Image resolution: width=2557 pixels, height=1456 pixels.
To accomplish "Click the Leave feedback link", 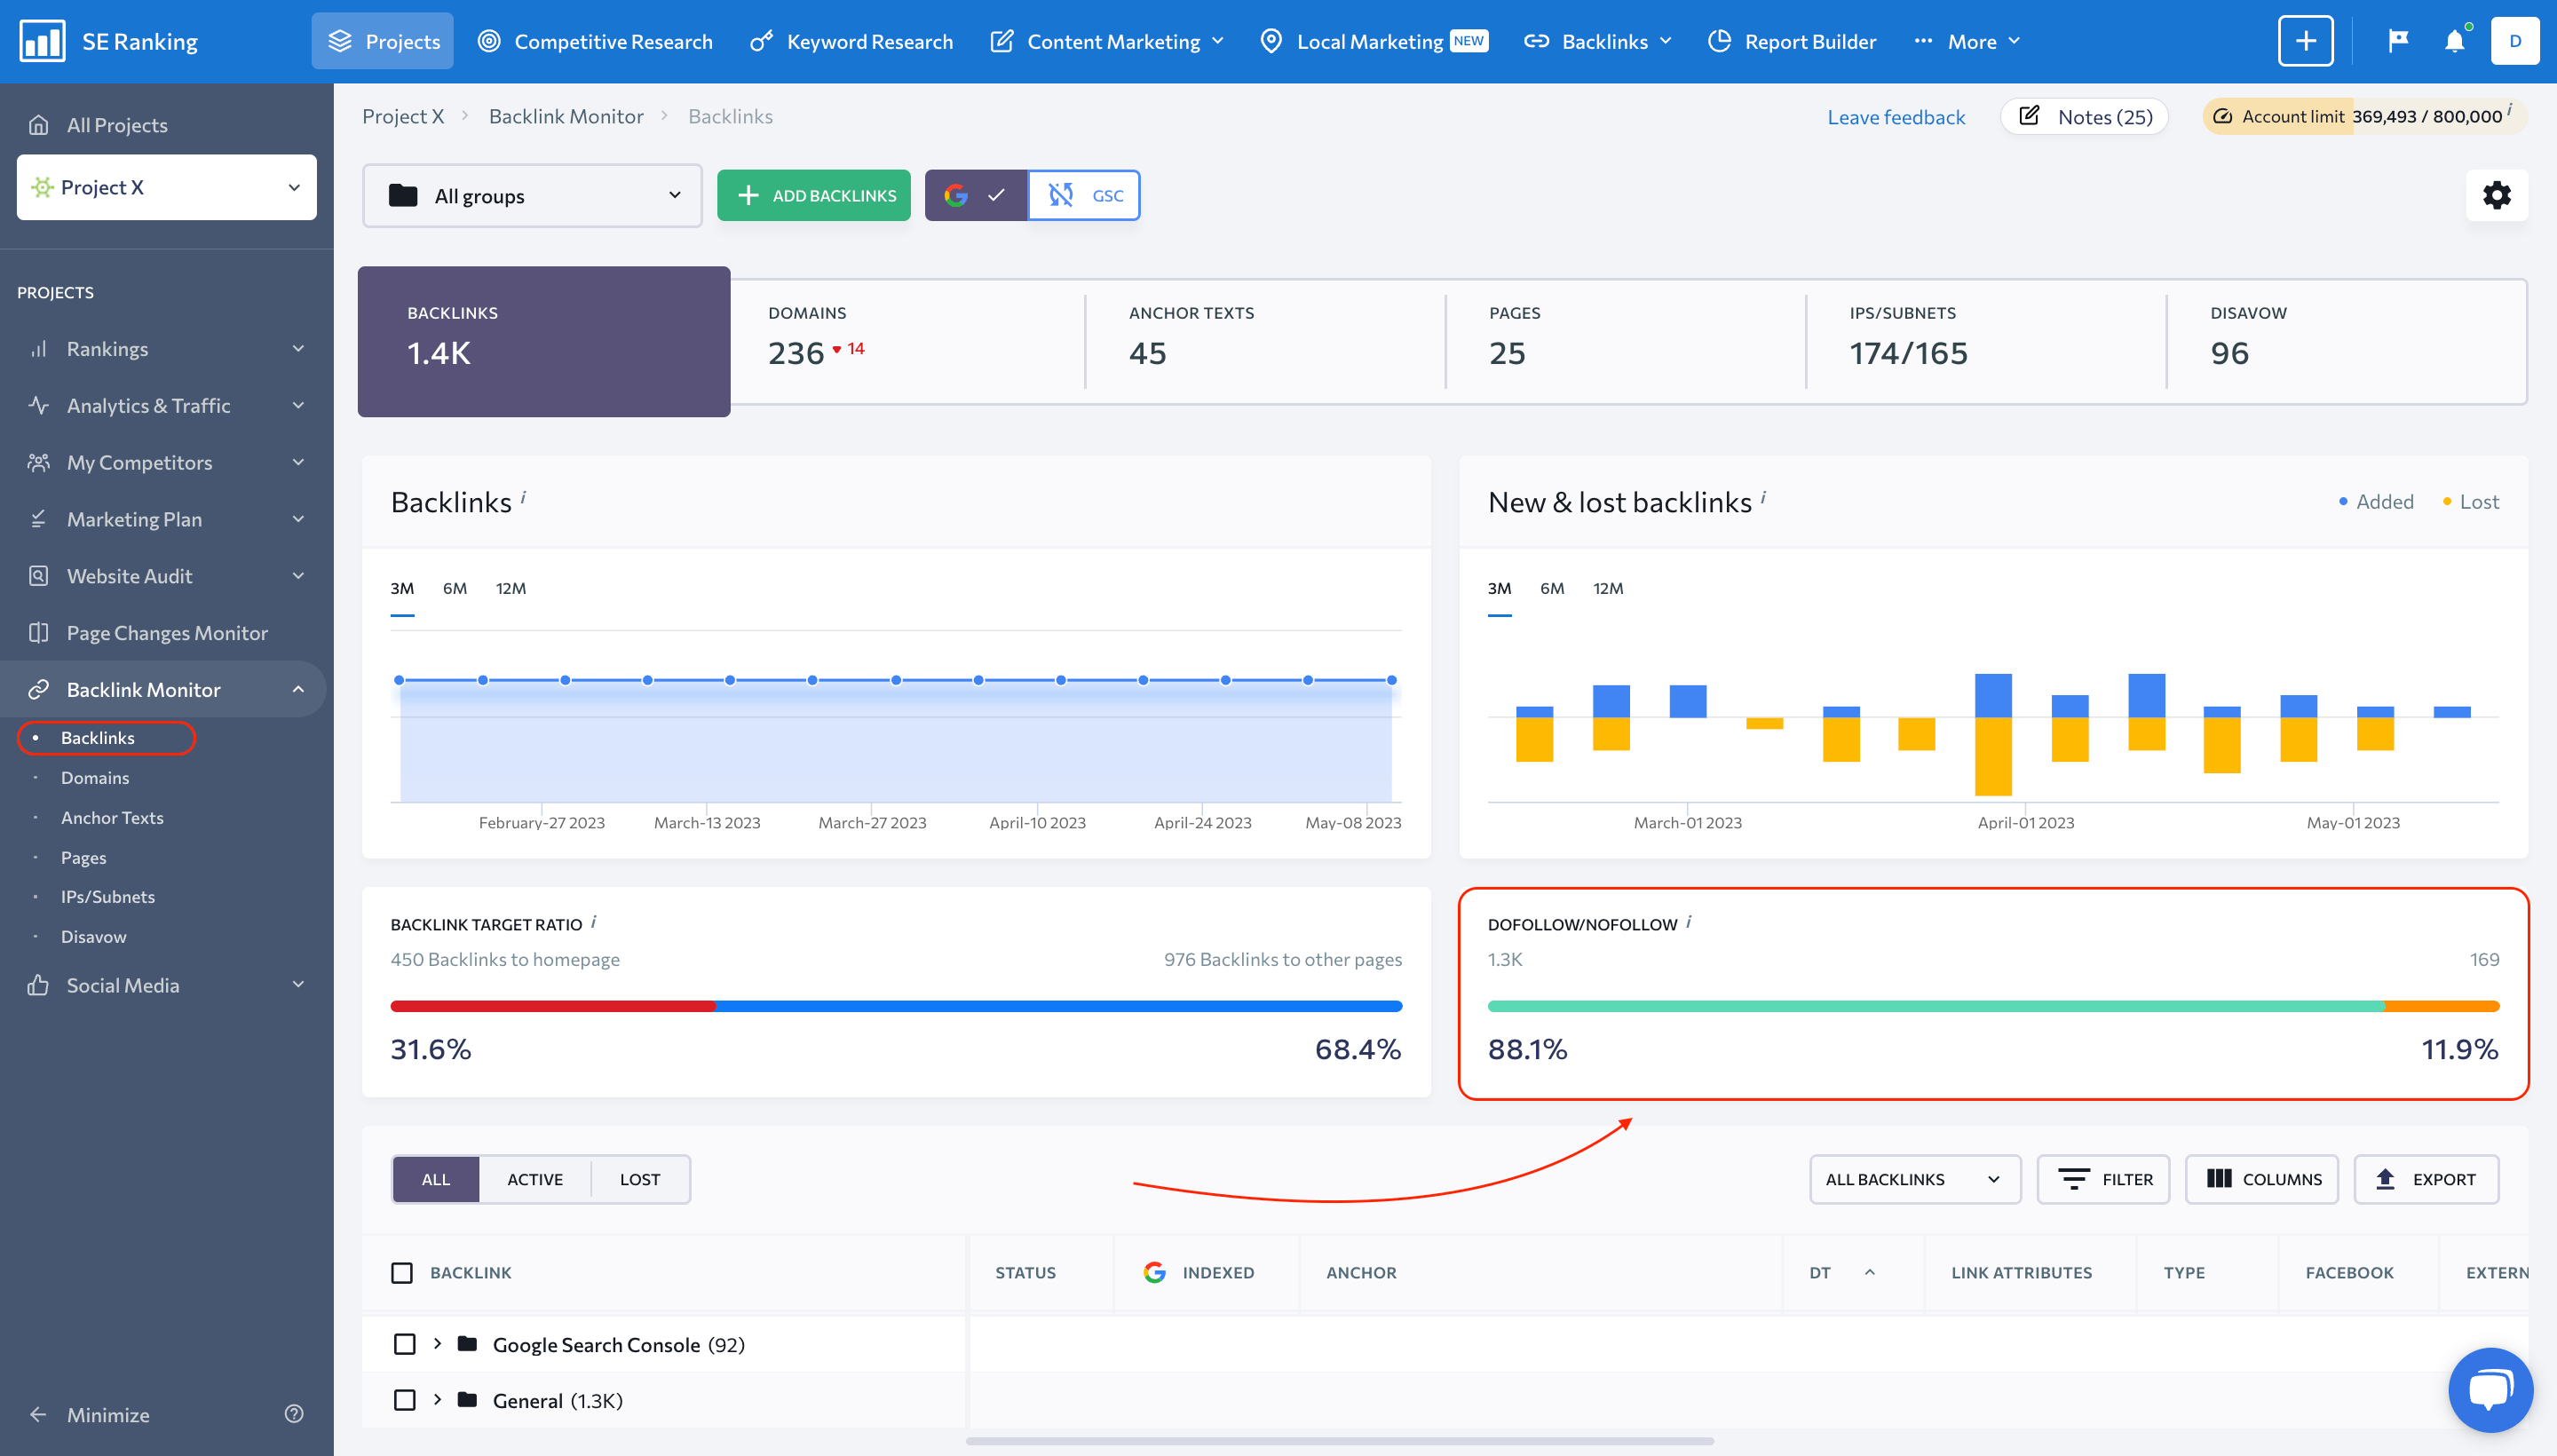I will click(x=1895, y=116).
